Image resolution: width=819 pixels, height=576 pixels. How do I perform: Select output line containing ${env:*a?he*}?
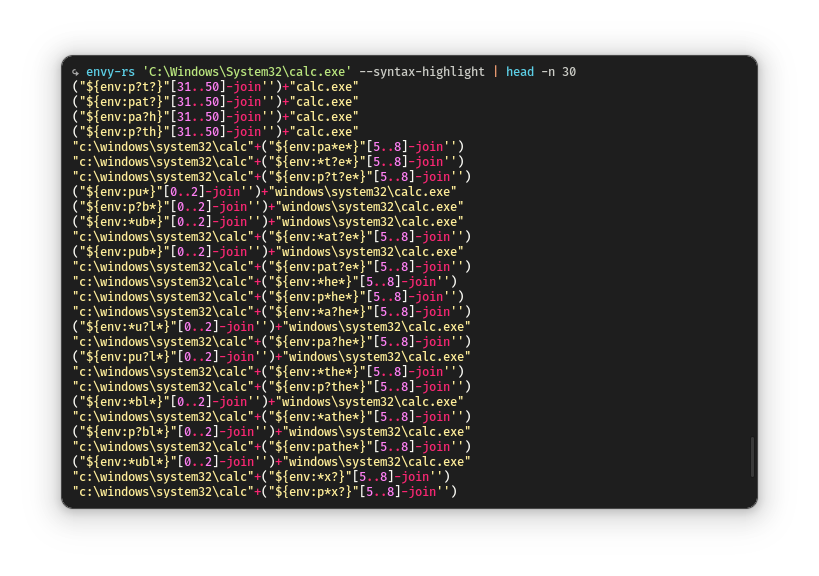[x=272, y=312]
